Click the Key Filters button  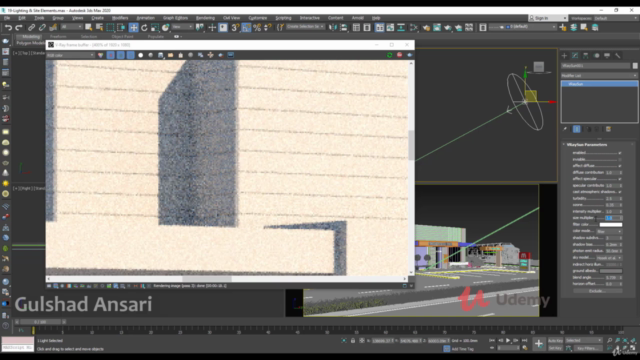[x=588, y=348]
